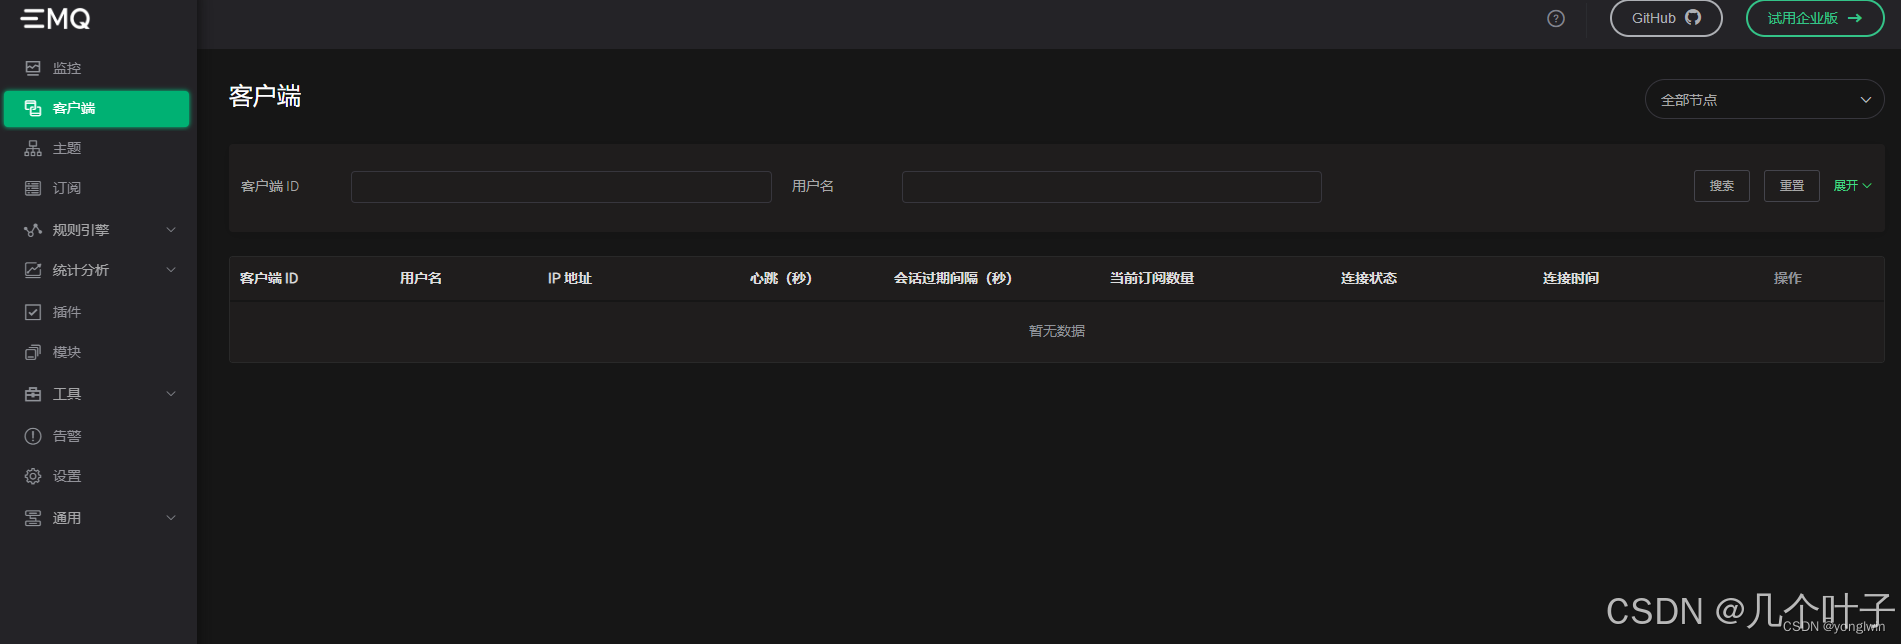Expand the 统计分析 submenu chevron

click(171, 270)
